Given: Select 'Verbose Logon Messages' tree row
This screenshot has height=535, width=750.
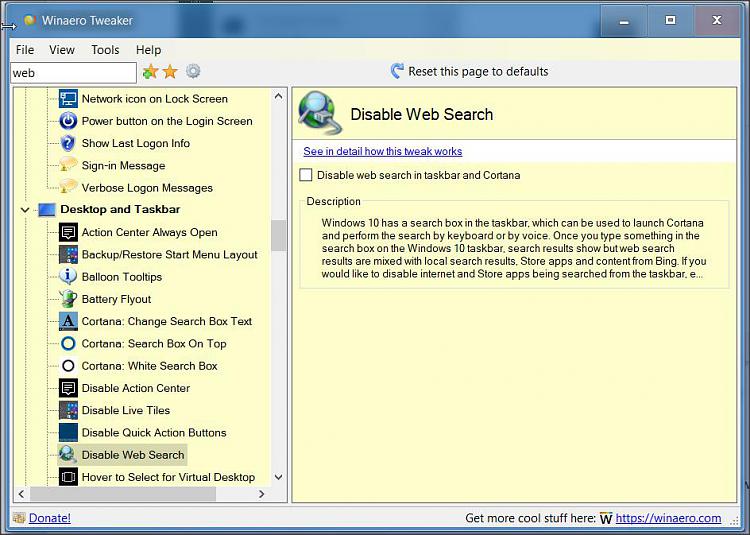Looking at the screenshot, I should (x=147, y=188).
